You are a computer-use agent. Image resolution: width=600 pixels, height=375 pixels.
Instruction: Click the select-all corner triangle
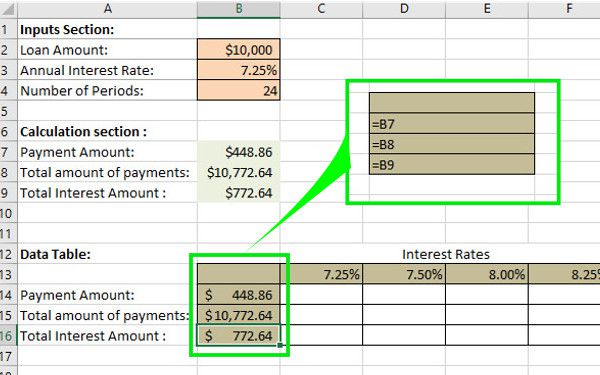[x=8, y=8]
